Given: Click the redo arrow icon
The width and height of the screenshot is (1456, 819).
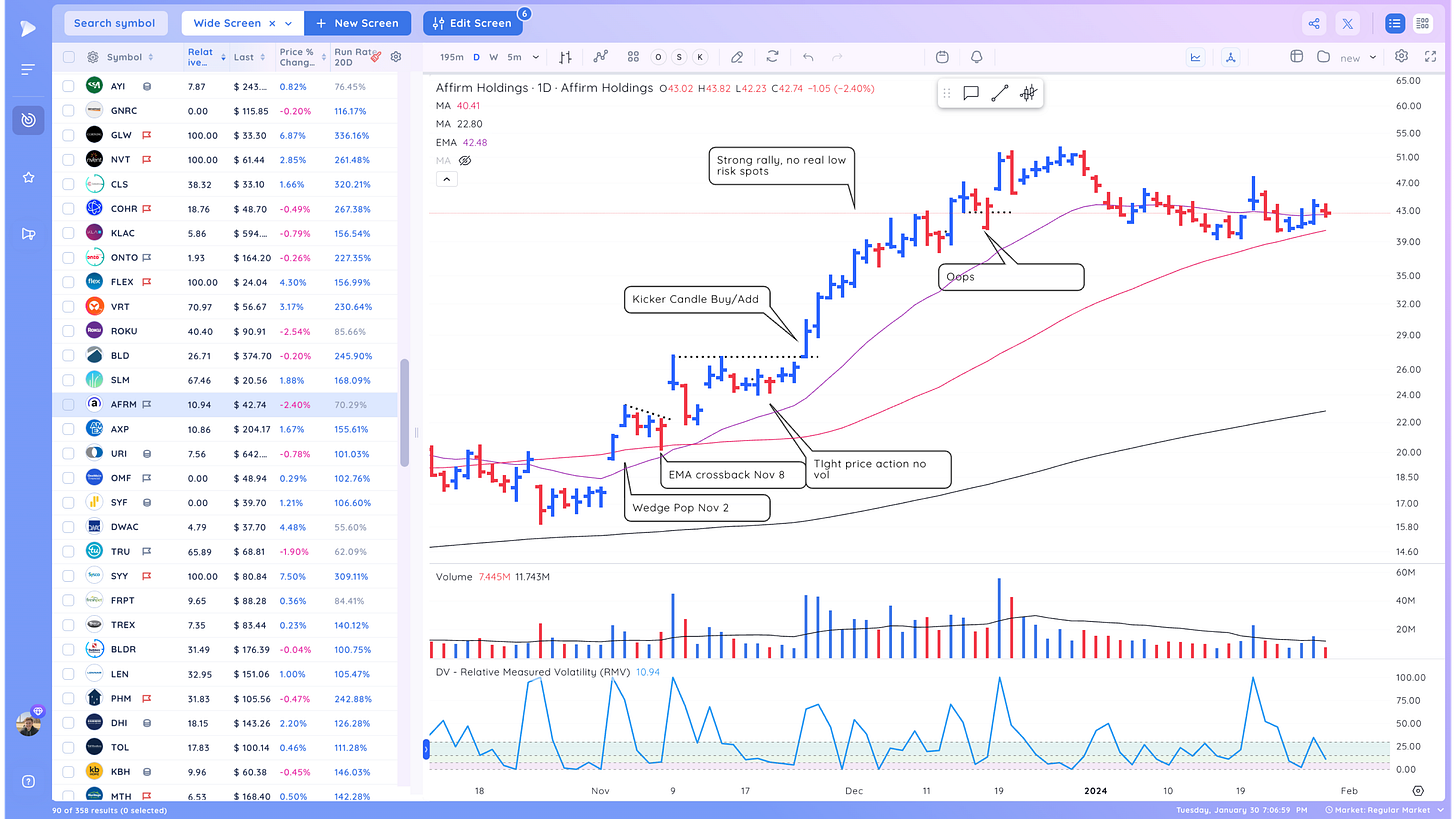Looking at the screenshot, I should pos(838,57).
